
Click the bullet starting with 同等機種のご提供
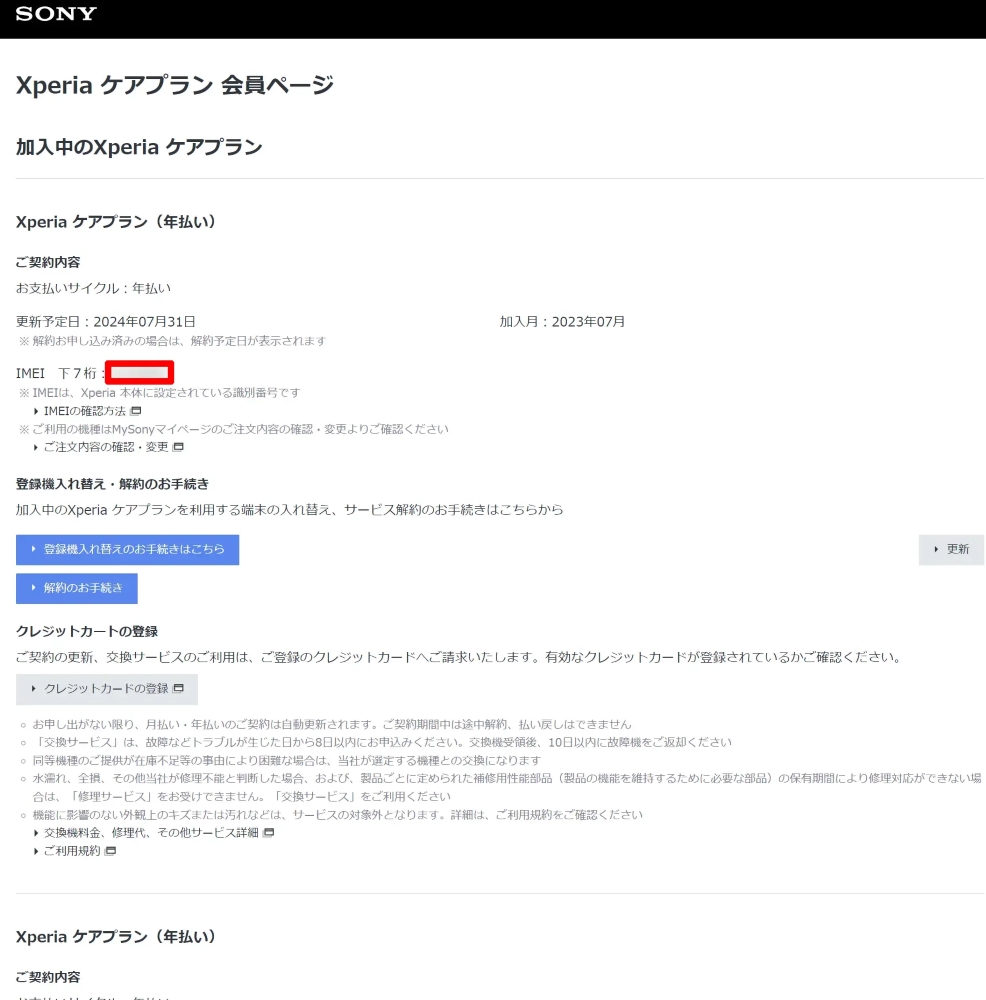[x=287, y=761]
